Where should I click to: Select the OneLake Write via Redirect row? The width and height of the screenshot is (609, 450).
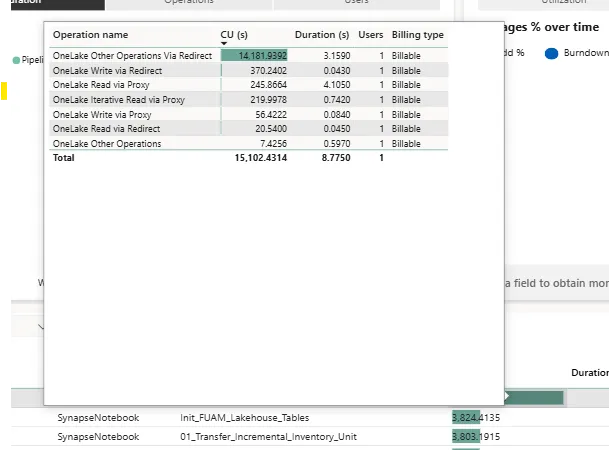click(249, 71)
